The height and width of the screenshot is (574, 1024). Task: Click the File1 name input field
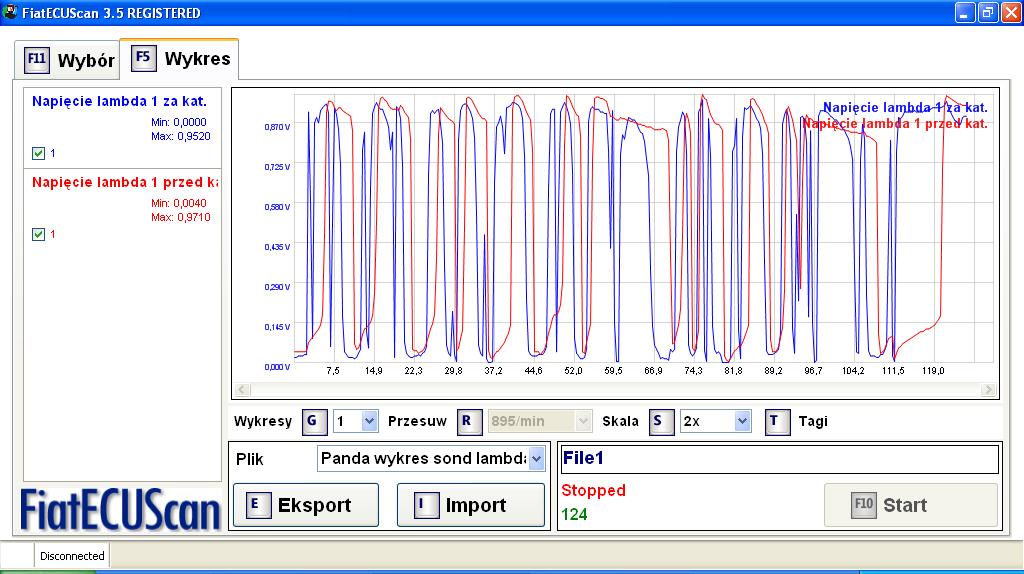click(779, 459)
